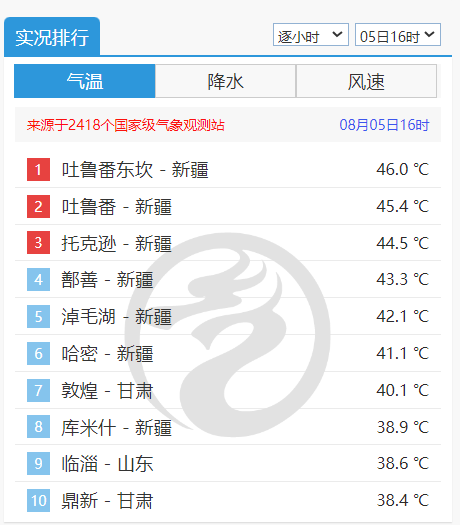Select station 库米什 - 新疆

117,428
